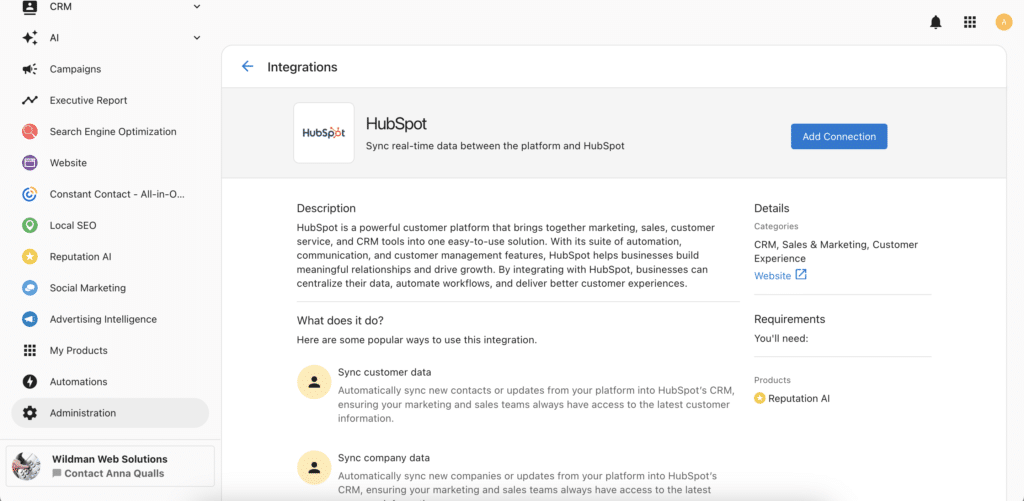
Task: Click the Advertising Intelligence megaphone icon
Action: [29, 319]
